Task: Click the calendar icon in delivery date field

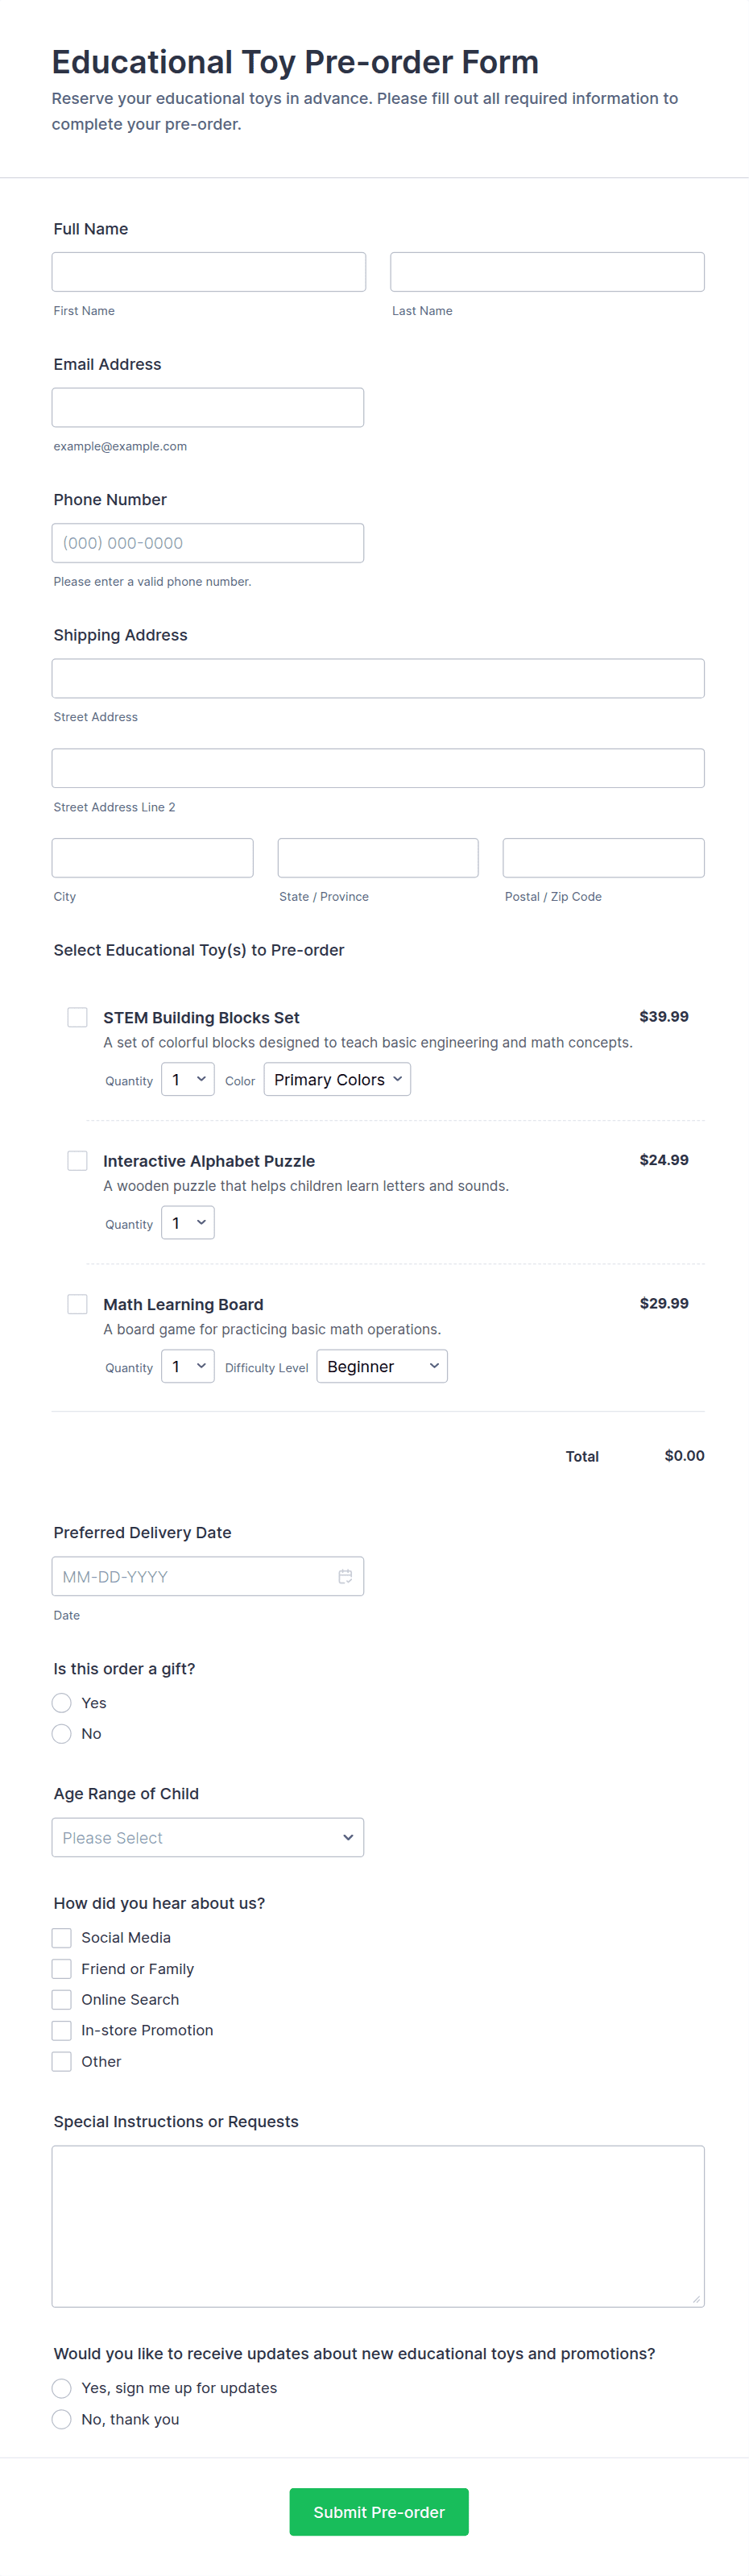Action: point(345,1576)
